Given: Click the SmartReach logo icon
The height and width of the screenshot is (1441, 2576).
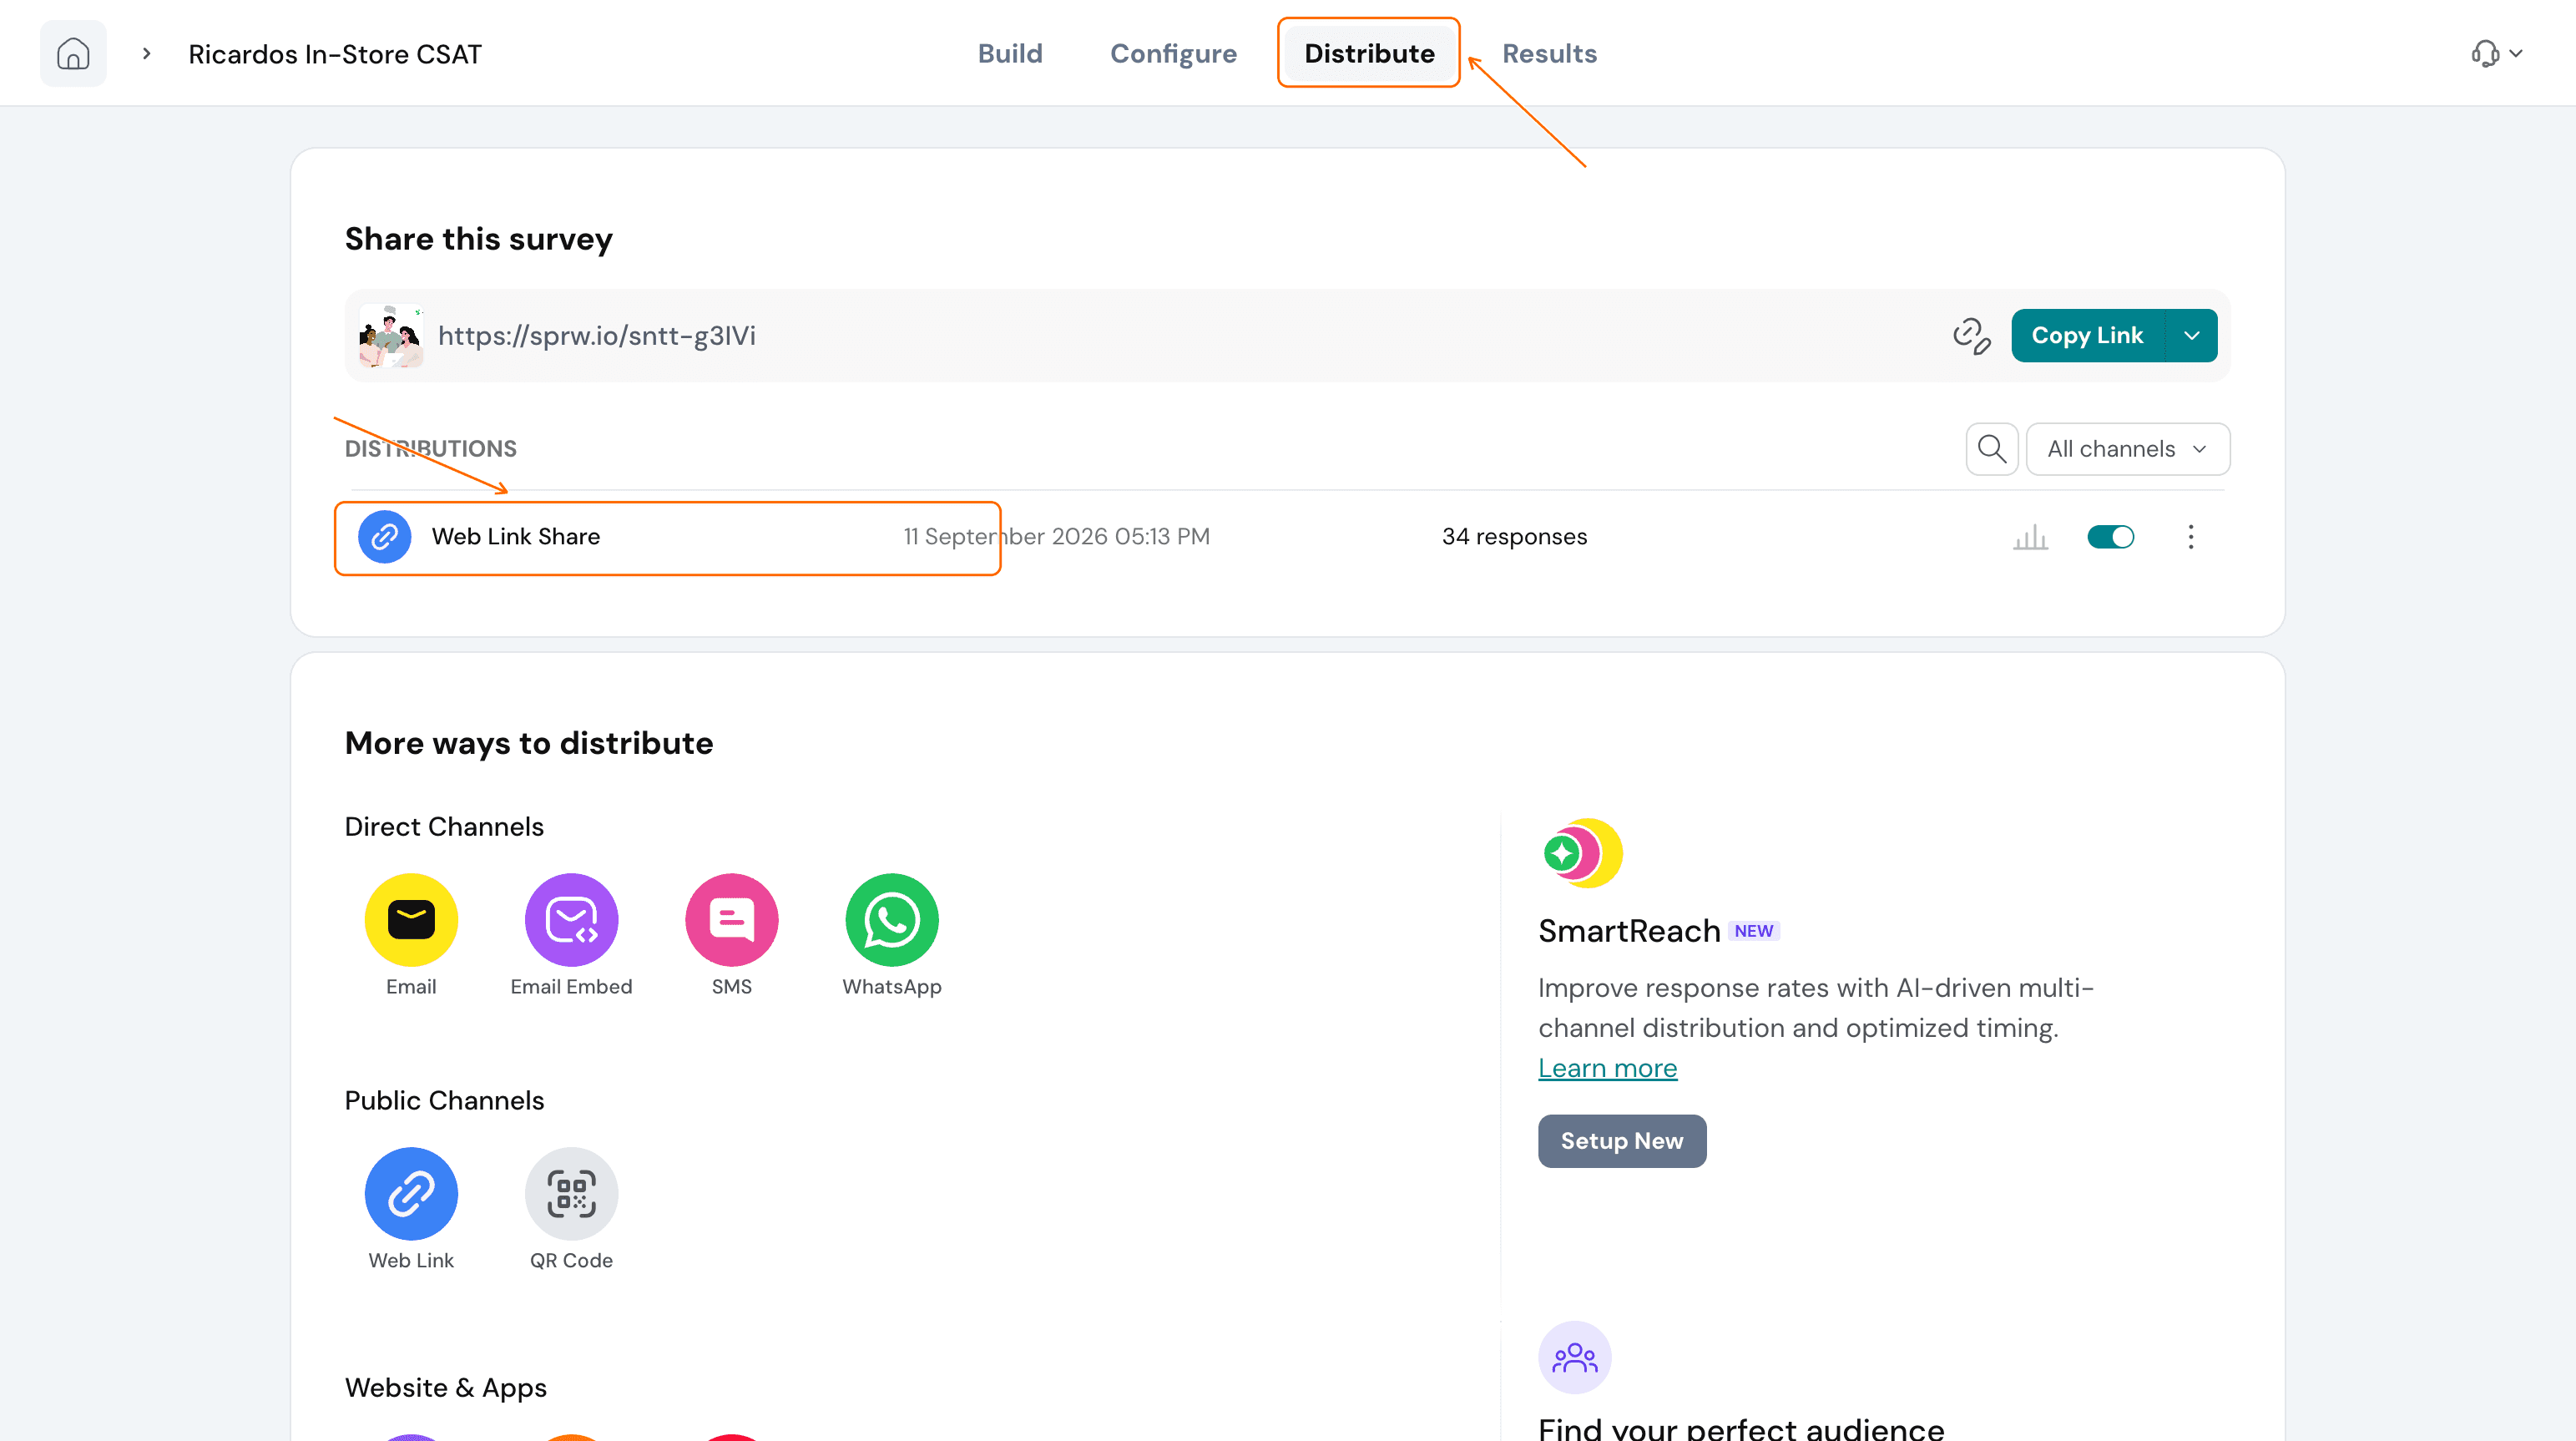Looking at the screenshot, I should pyautogui.click(x=1582, y=853).
